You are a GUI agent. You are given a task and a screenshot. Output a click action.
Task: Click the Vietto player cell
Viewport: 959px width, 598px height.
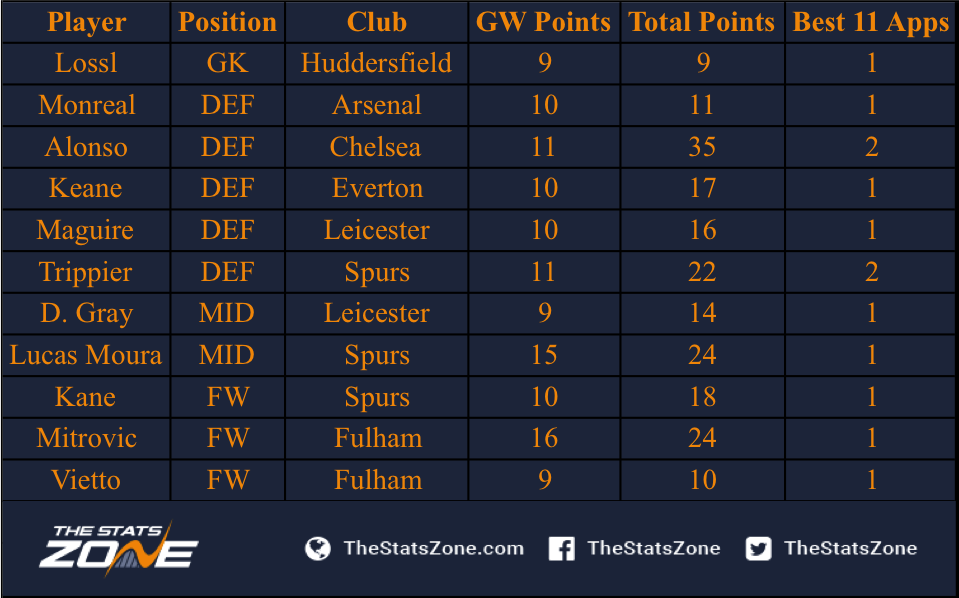86,480
